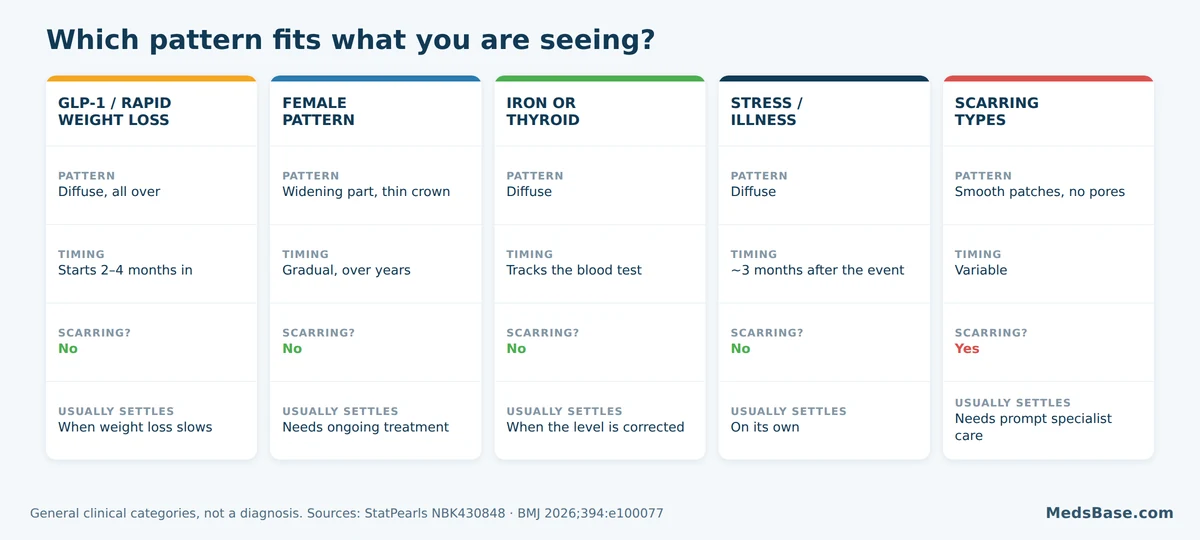Screen dimensions: 1200x540
Task: Click the red 'Yes' scarring value
Action: [967, 349]
